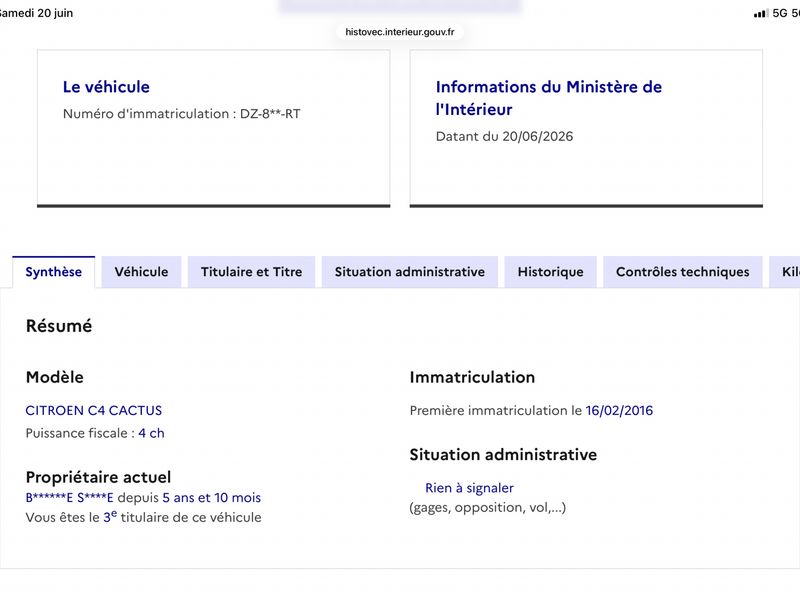Select the partially visible Kilométrage tab
This screenshot has height=600, width=800.
(x=785, y=272)
